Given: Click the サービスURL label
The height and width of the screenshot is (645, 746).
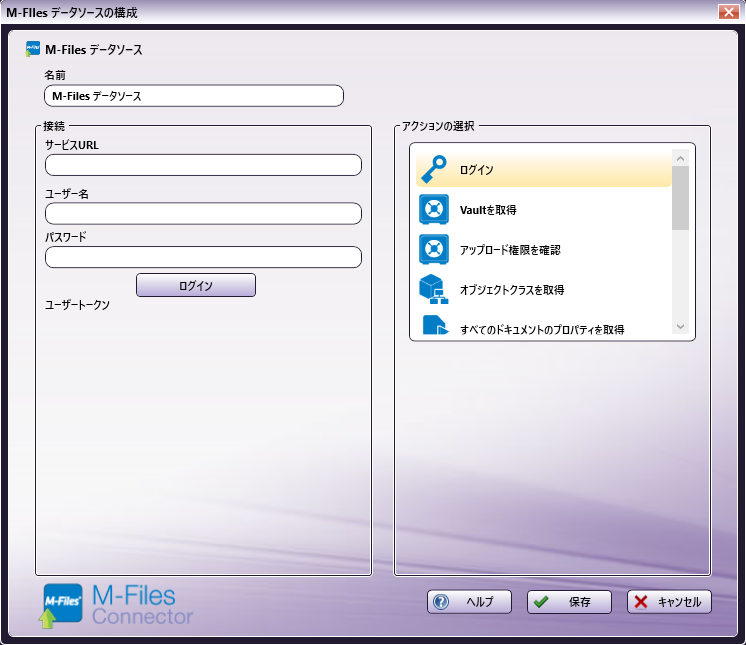Looking at the screenshot, I should pos(72,145).
